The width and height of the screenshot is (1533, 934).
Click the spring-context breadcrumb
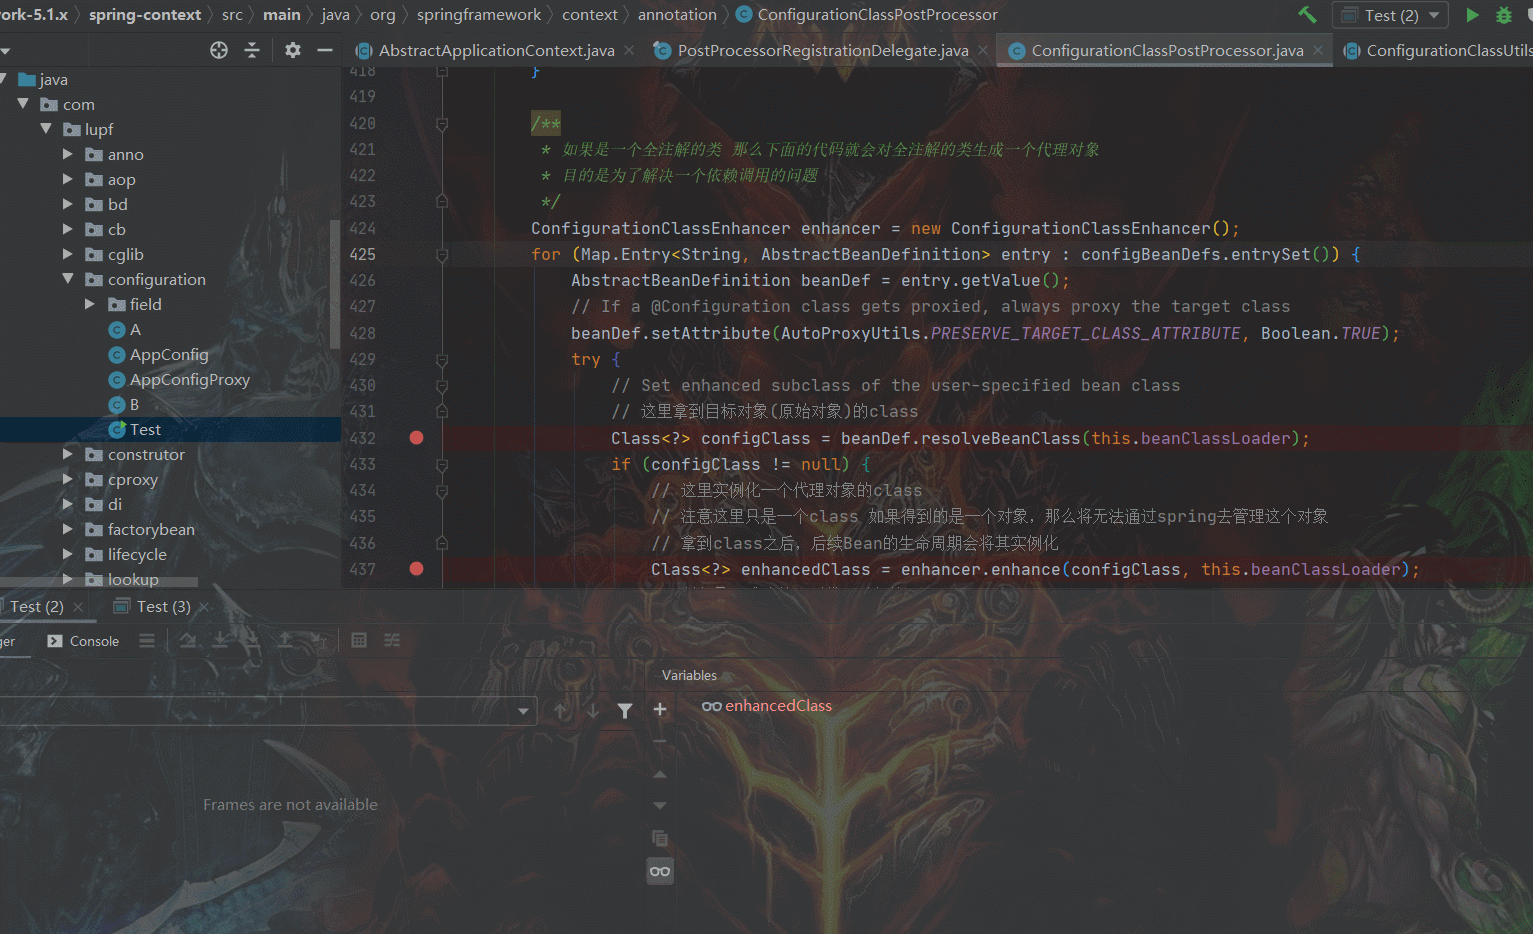tap(145, 15)
